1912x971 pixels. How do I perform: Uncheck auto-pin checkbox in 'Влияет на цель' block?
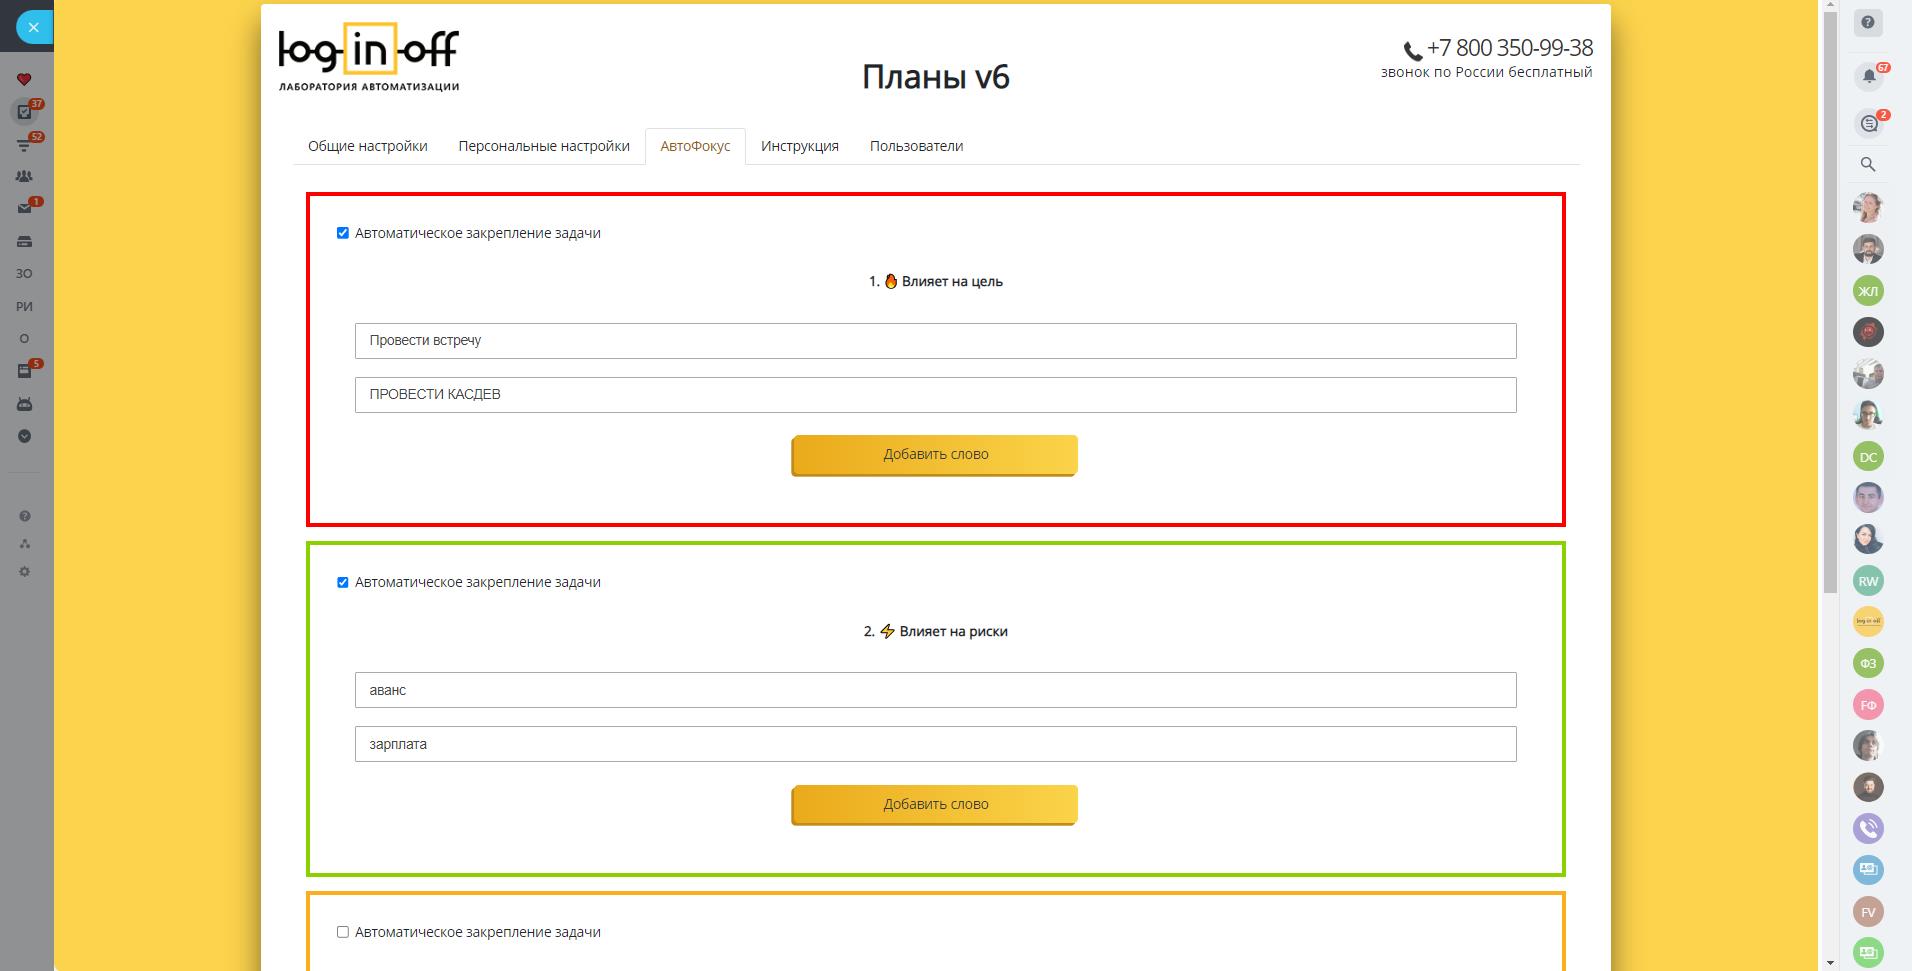(x=343, y=233)
